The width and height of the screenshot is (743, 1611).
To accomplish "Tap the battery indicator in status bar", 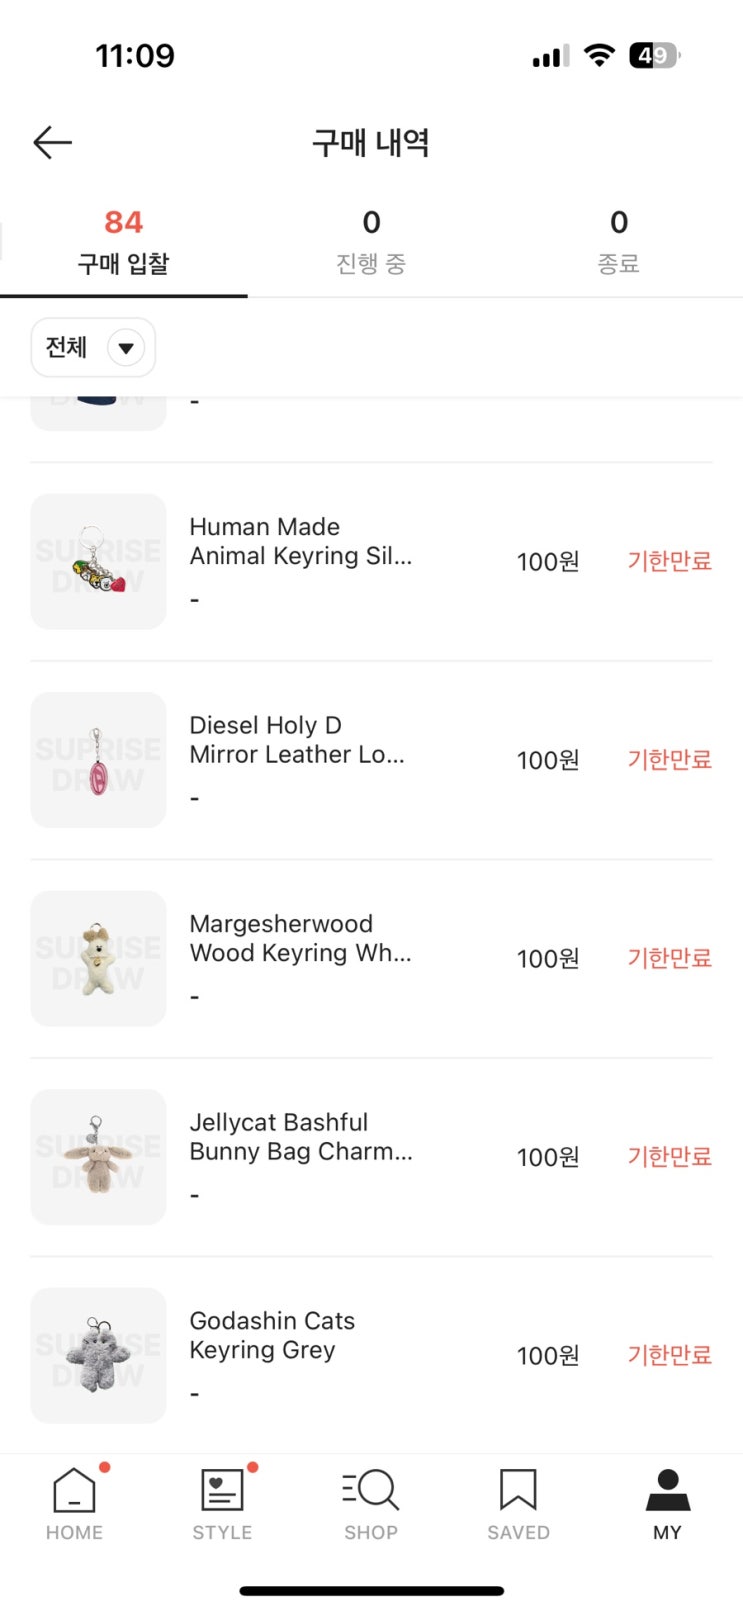I will tap(653, 56).
